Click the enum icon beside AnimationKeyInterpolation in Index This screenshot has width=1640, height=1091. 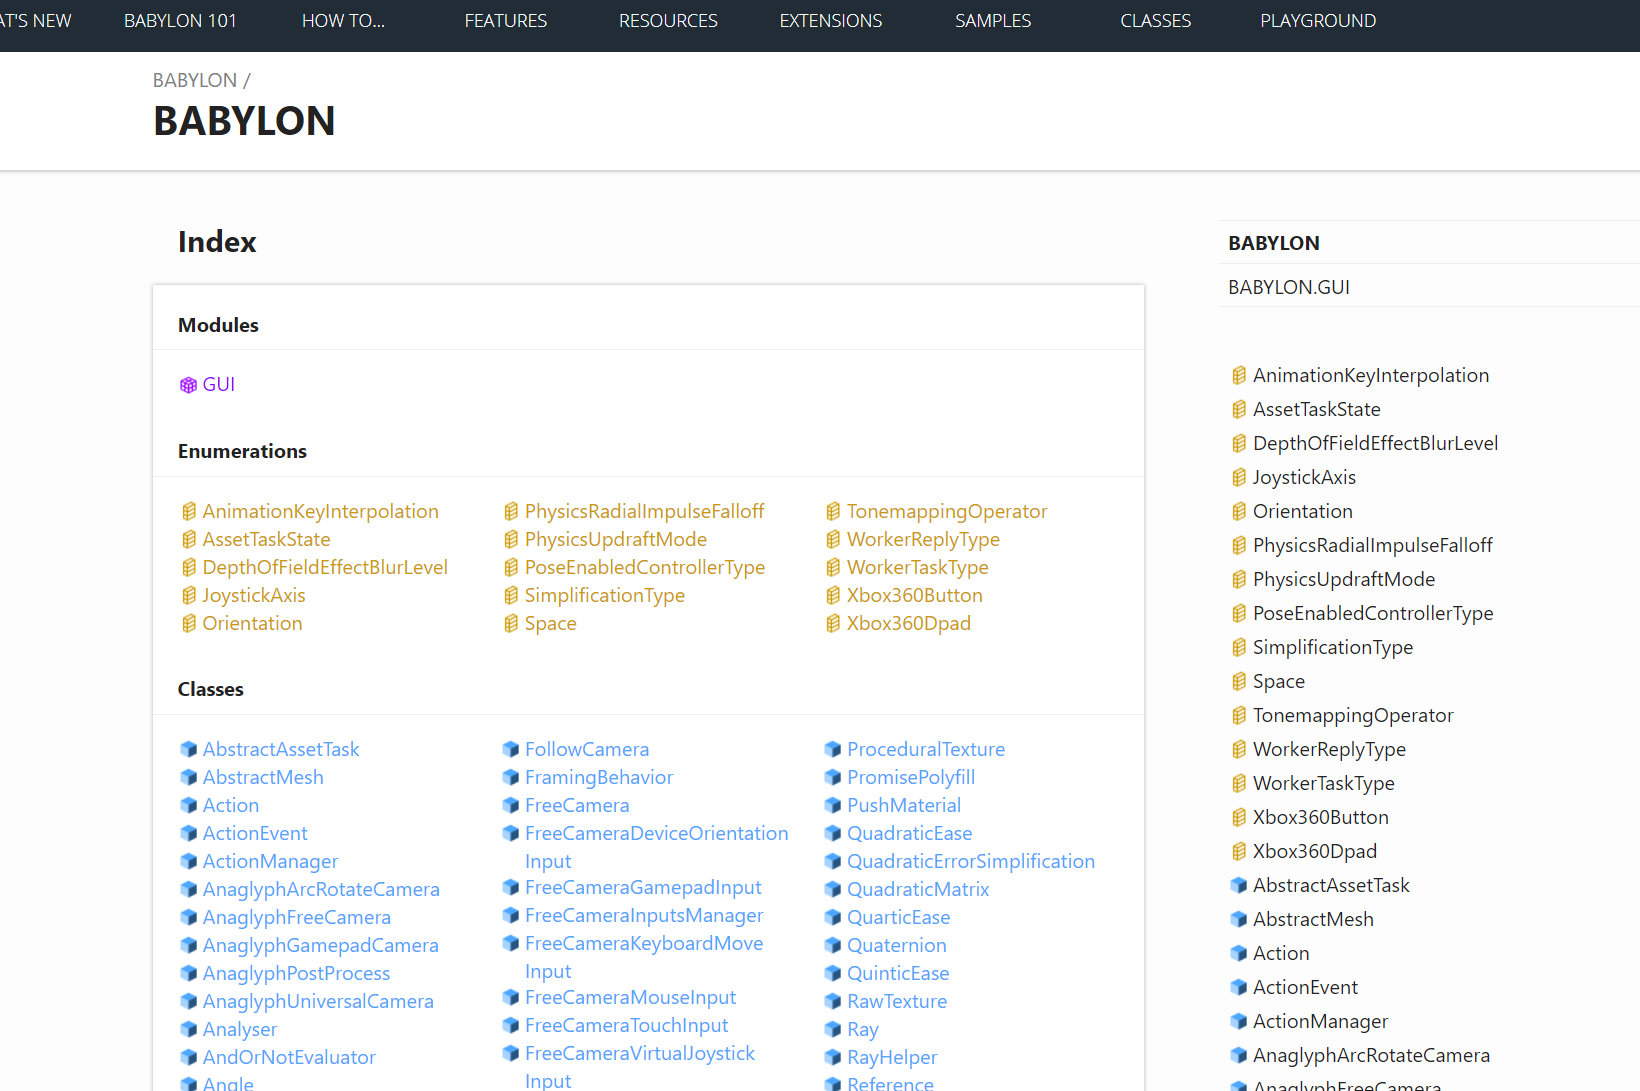click(189, 512)
